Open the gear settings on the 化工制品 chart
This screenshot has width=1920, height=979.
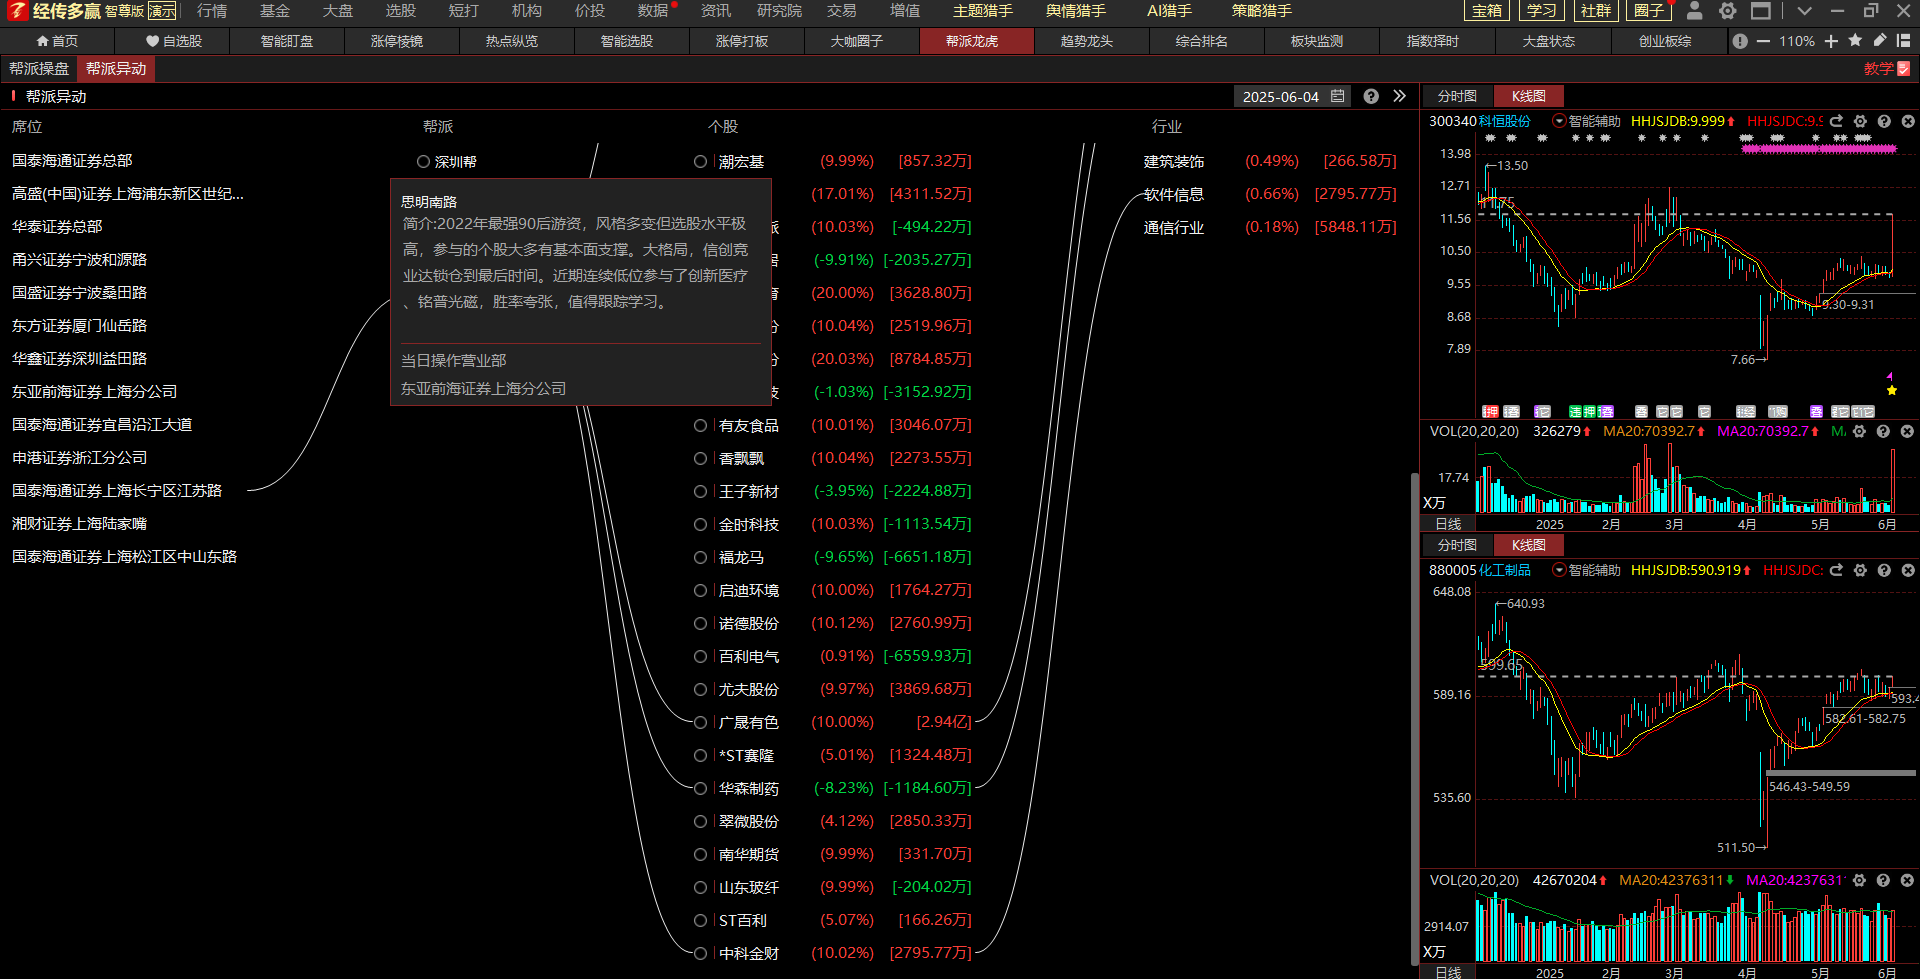coord(1860,570)
